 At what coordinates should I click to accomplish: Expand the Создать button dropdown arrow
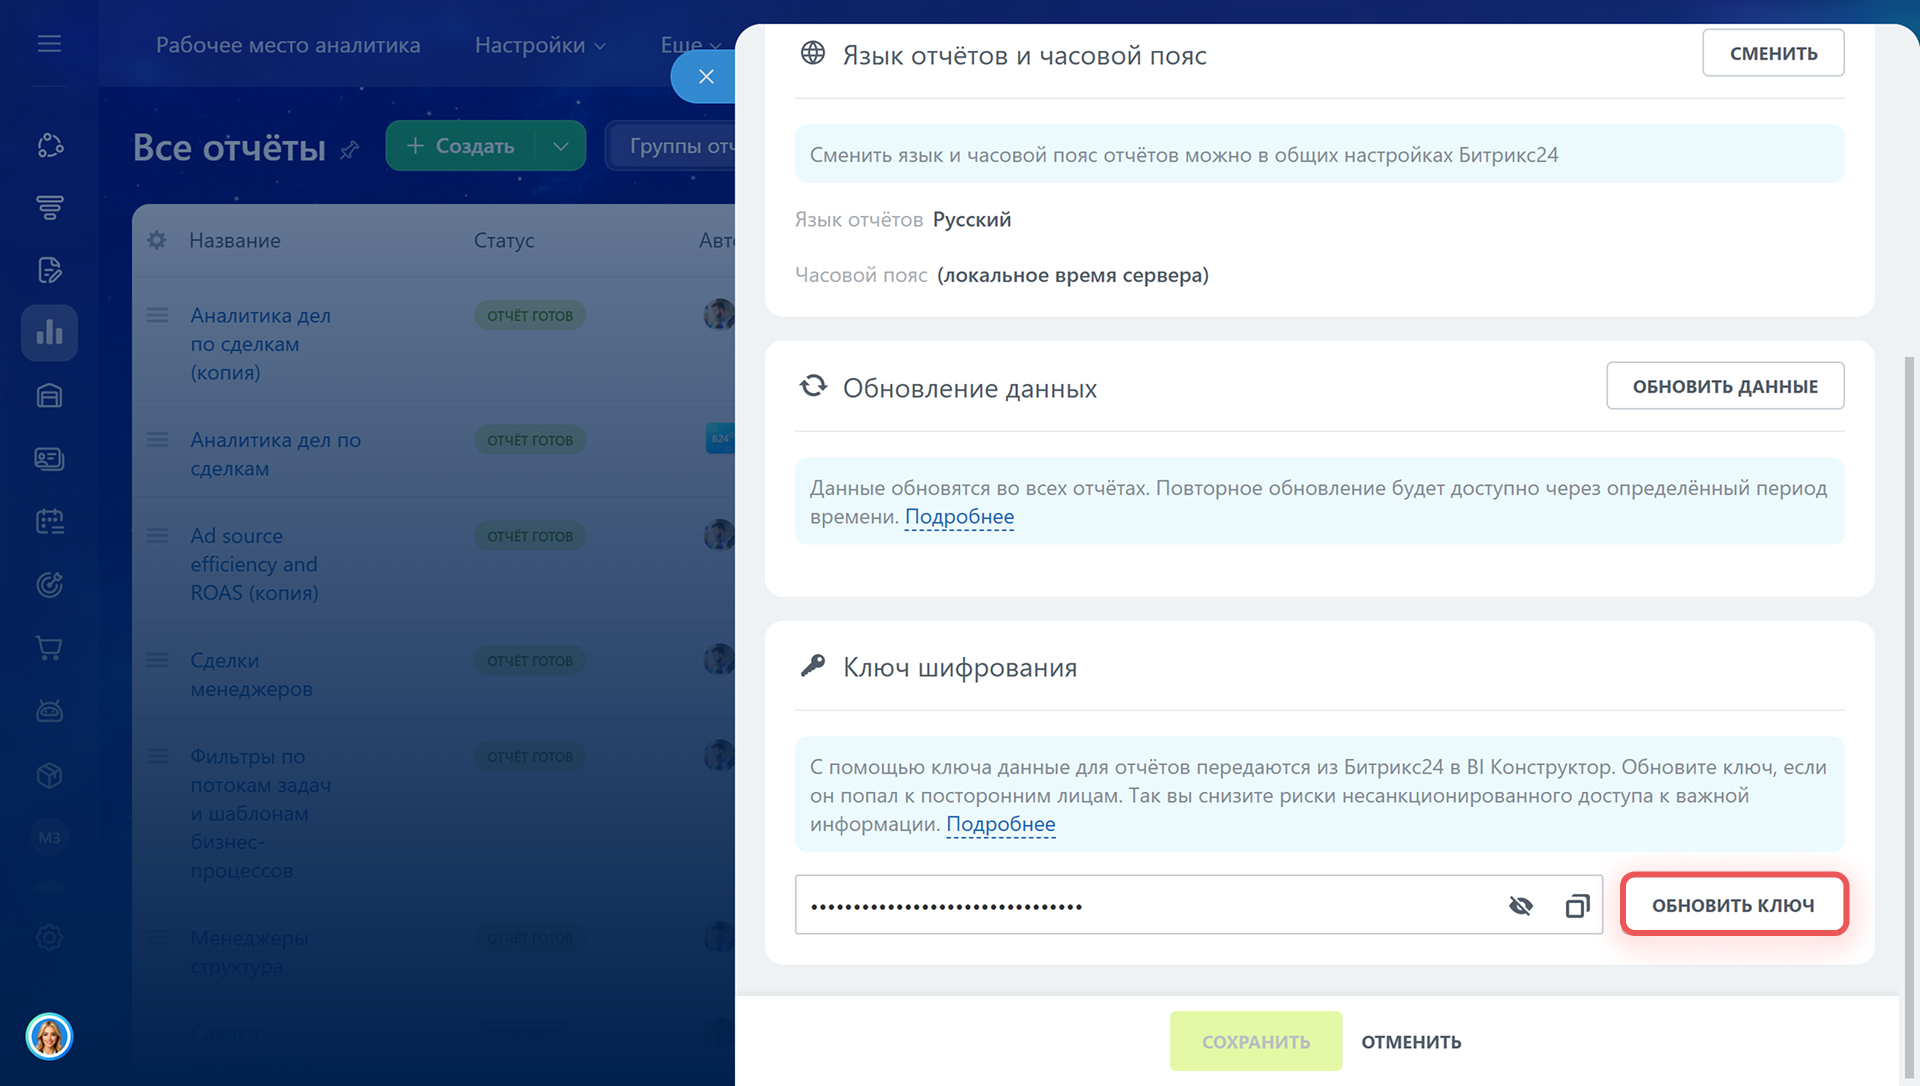point(561,146)
